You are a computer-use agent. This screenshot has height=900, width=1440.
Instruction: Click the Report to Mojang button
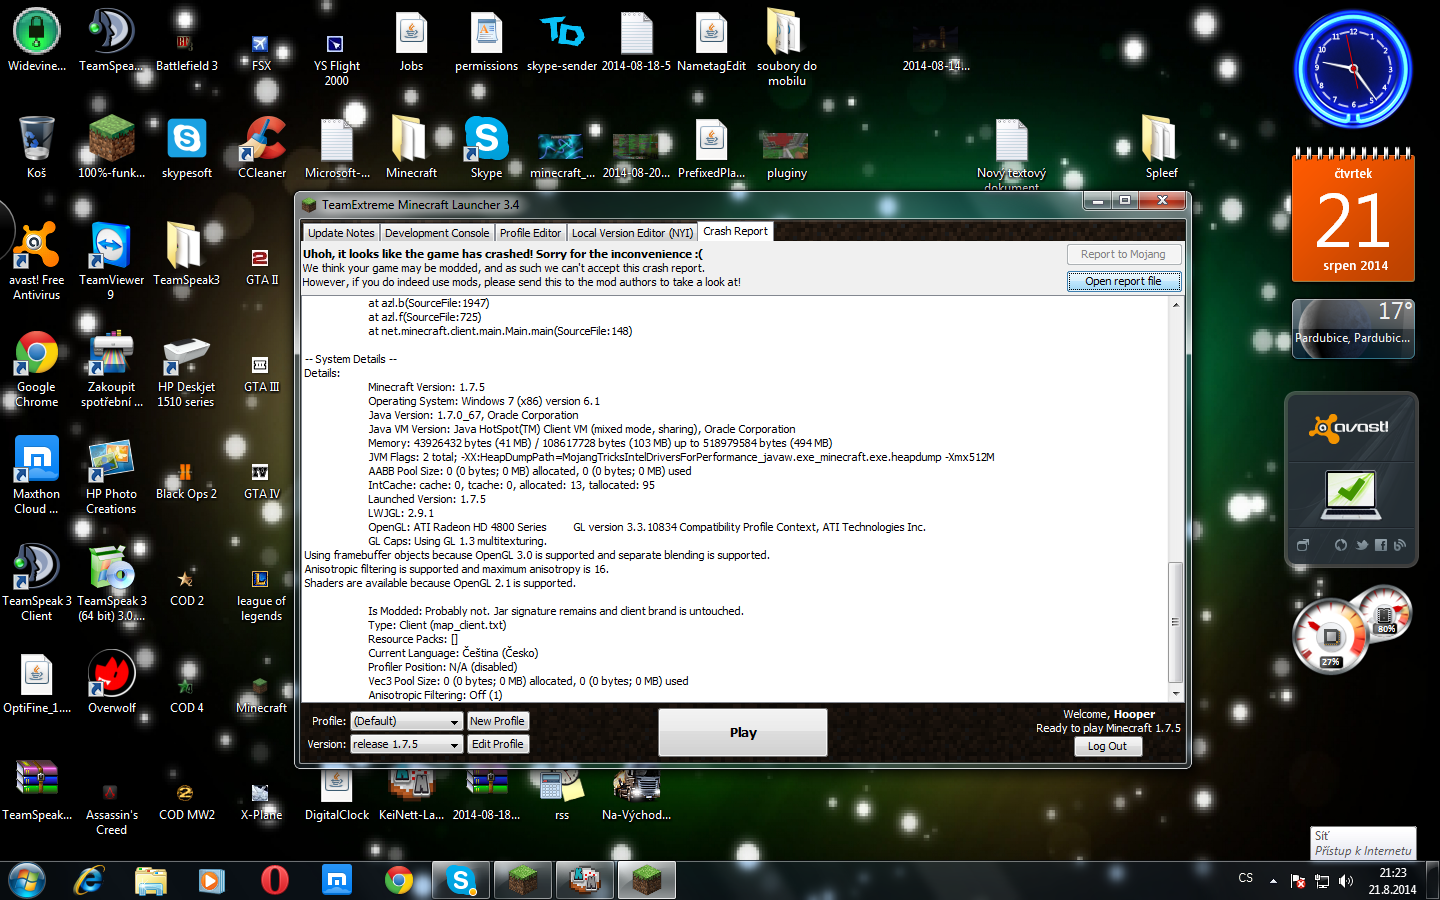point(1123,254)
